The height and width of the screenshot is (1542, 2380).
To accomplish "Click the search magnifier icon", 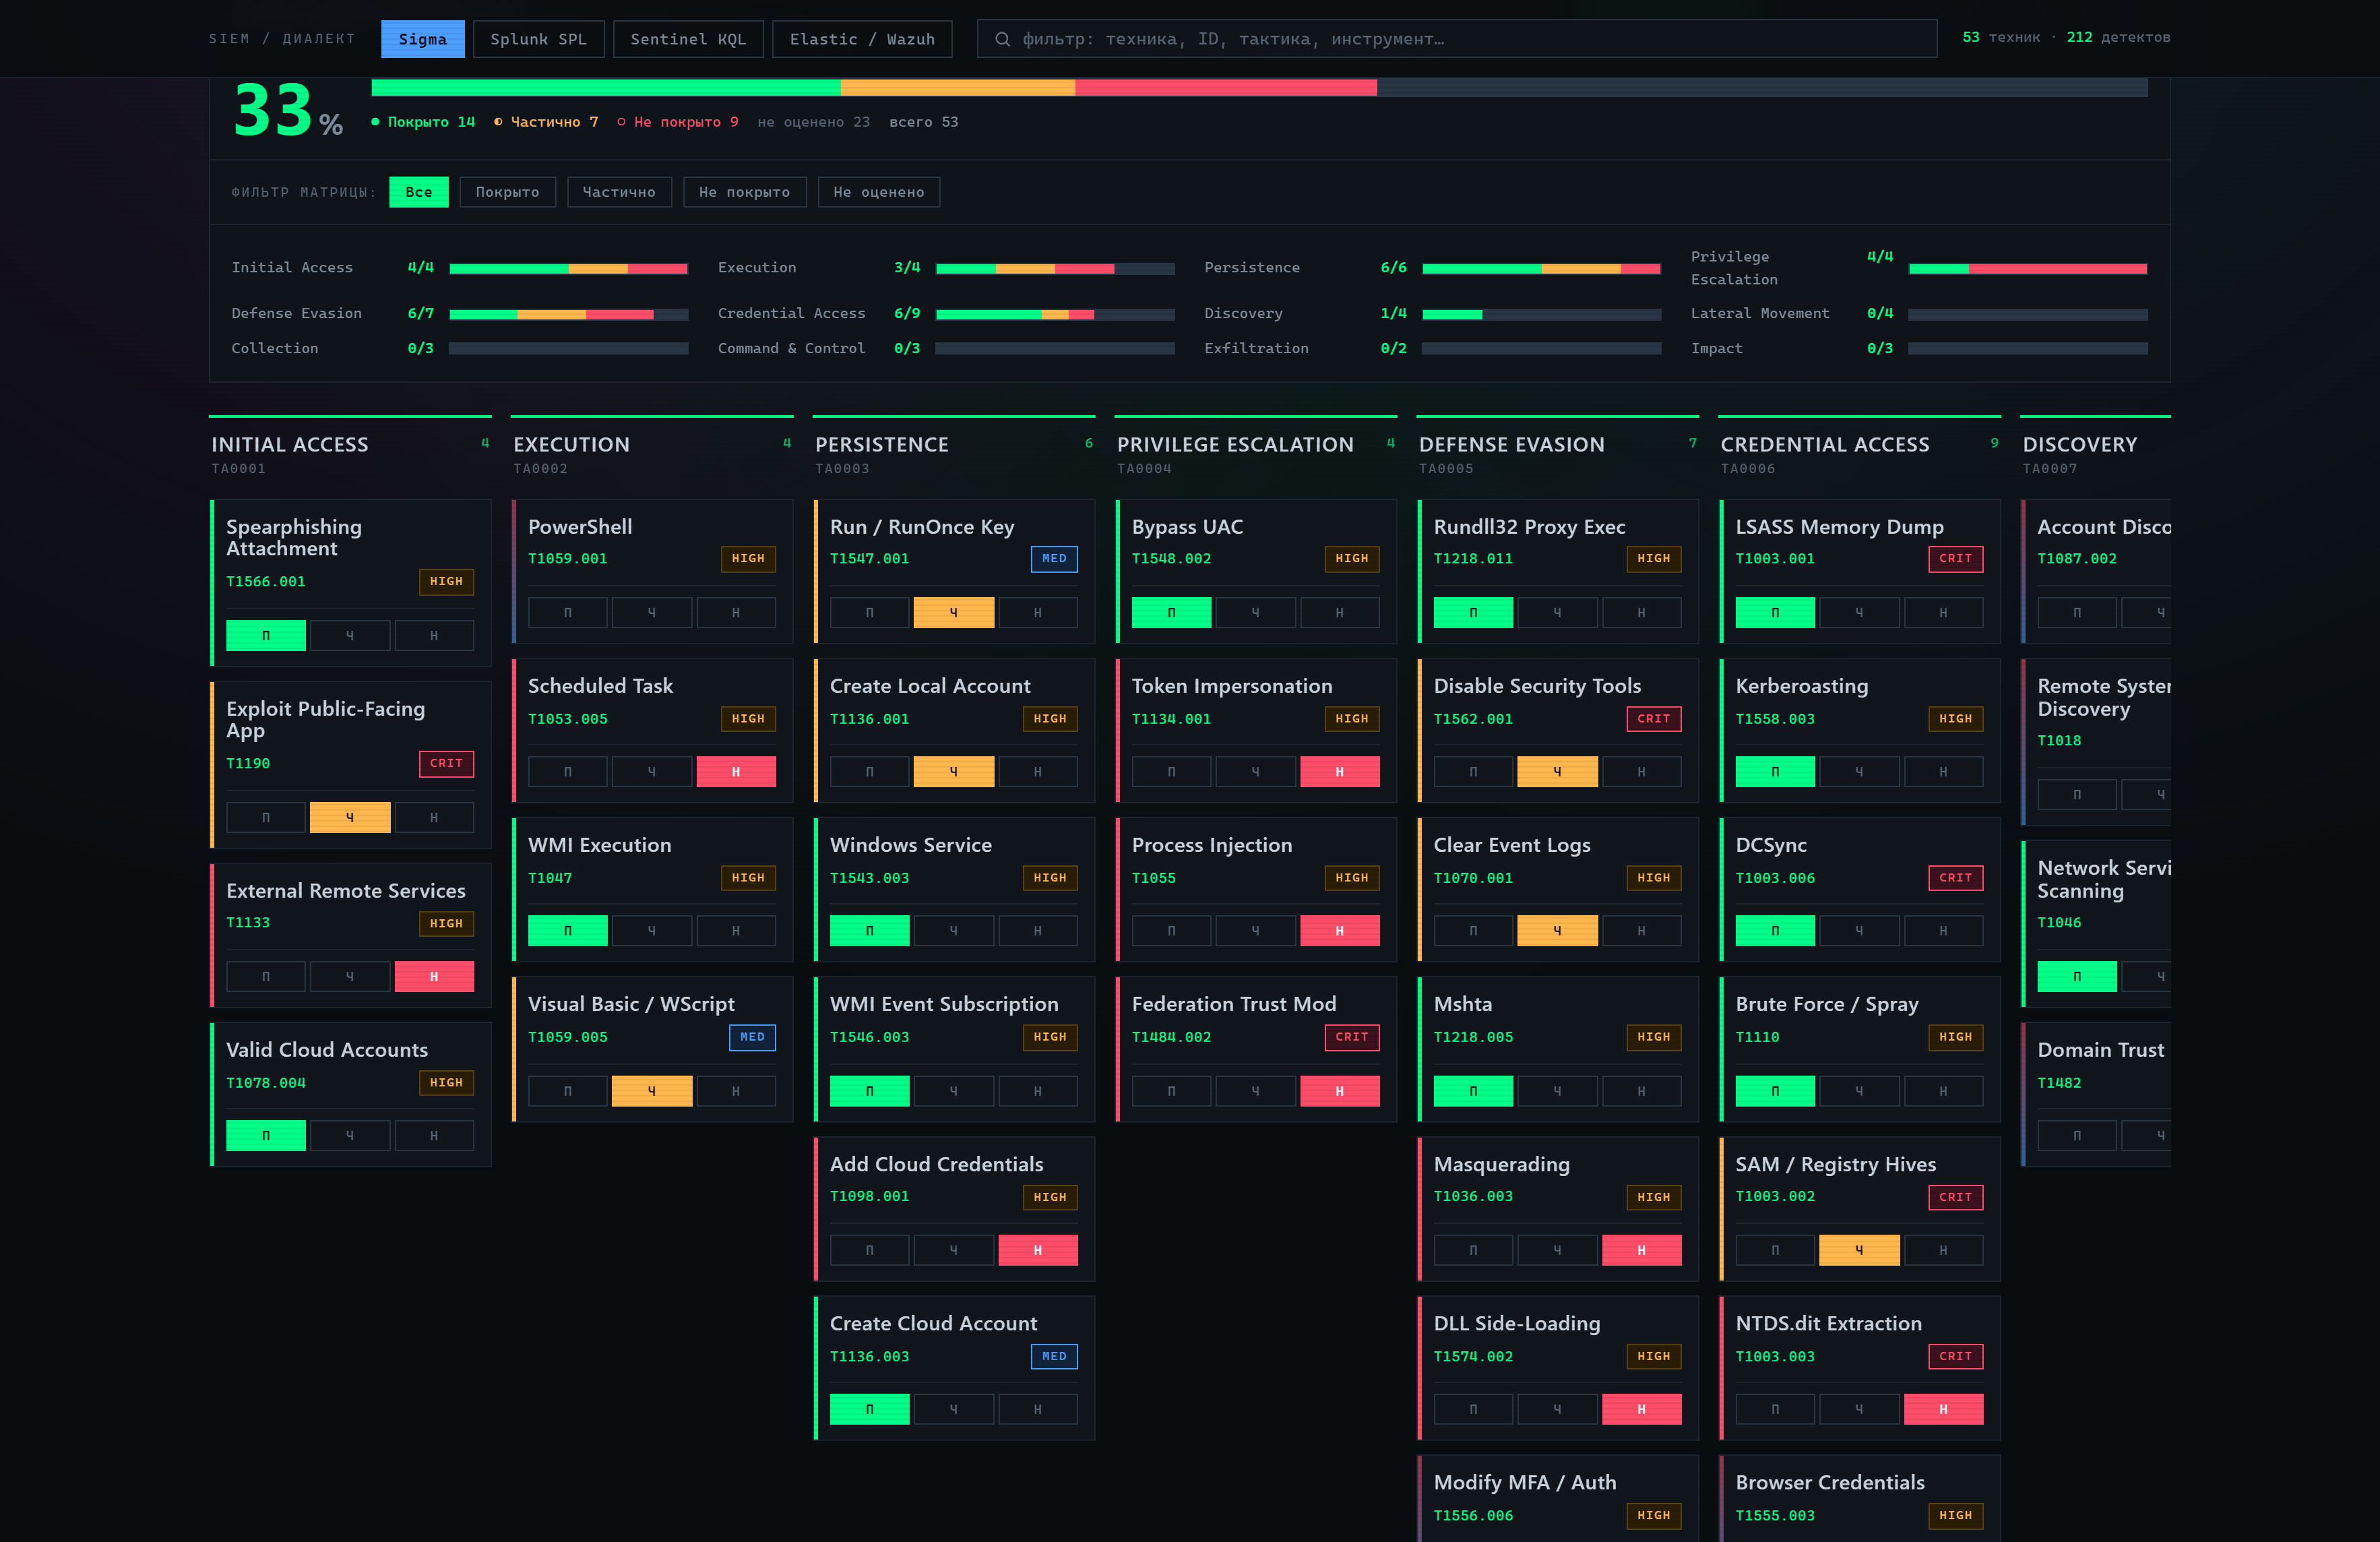I will click(1002, 39).
